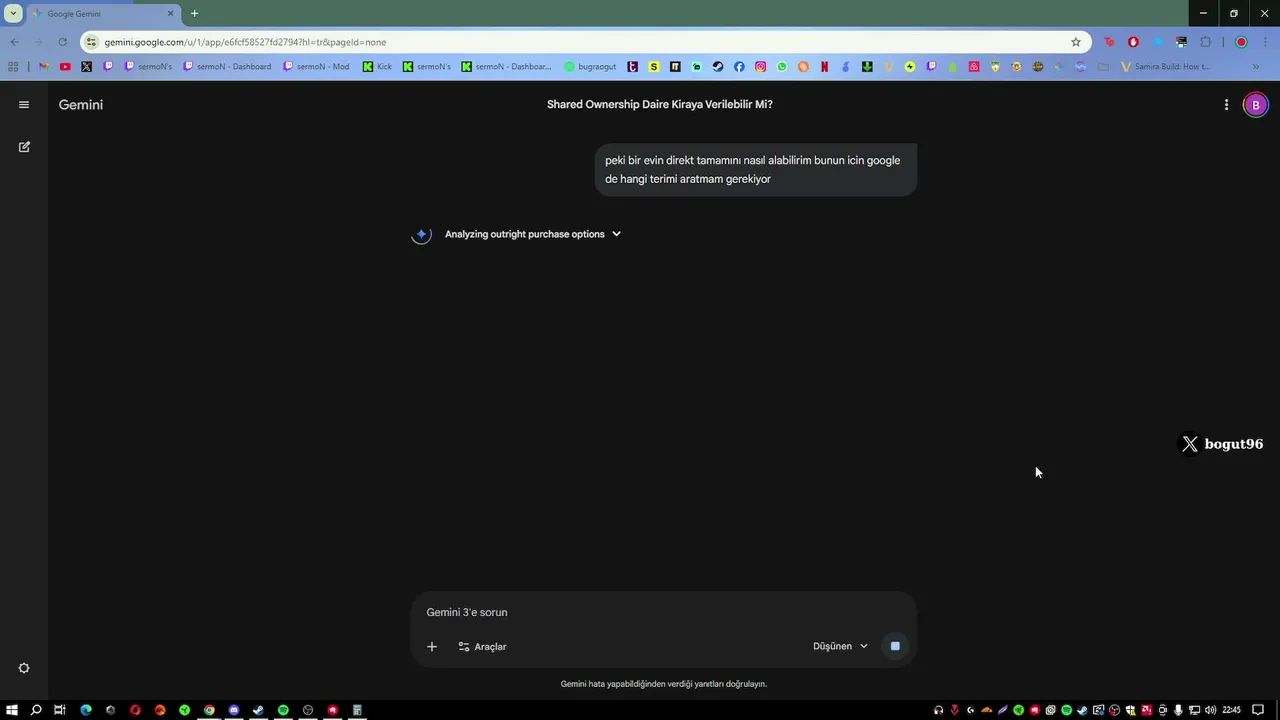Bookmark this page with the star icon

(x=1076, y=42)
